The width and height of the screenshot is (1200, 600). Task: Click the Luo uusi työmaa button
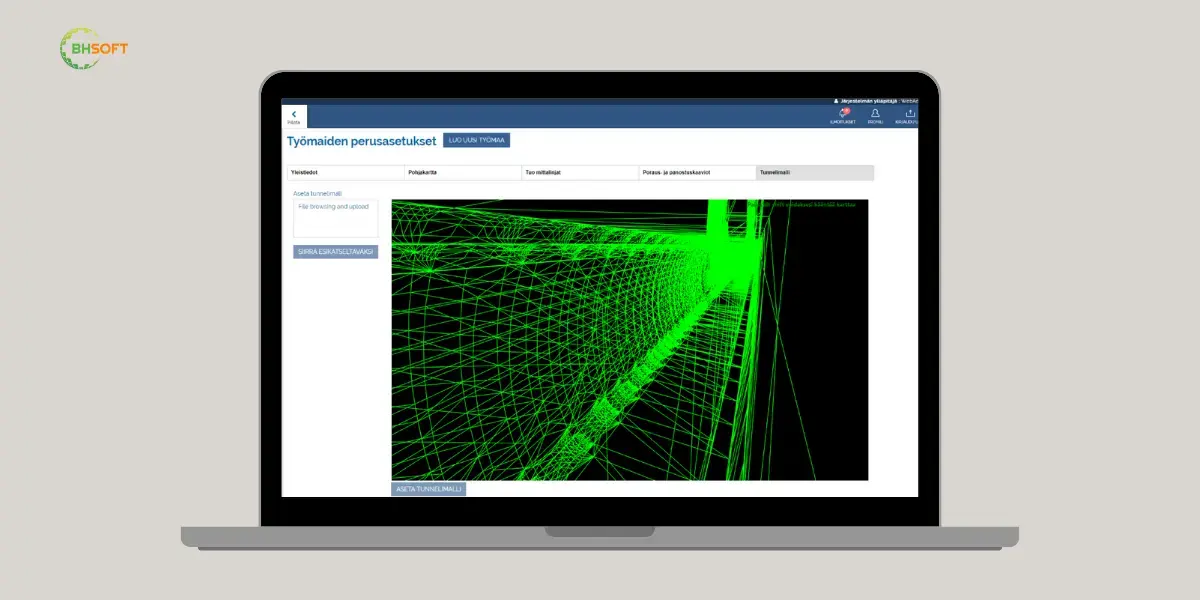(477, 140)
